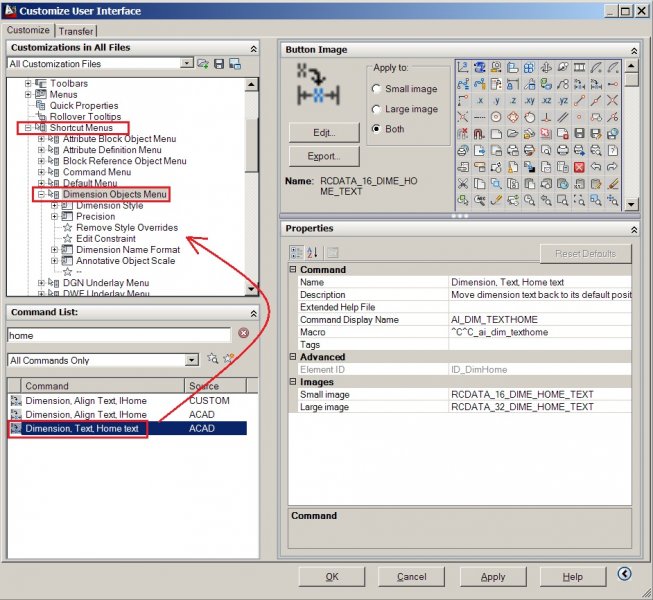Pick the question mark page icon
The image size is (653, 600).
tap(613, 150)
